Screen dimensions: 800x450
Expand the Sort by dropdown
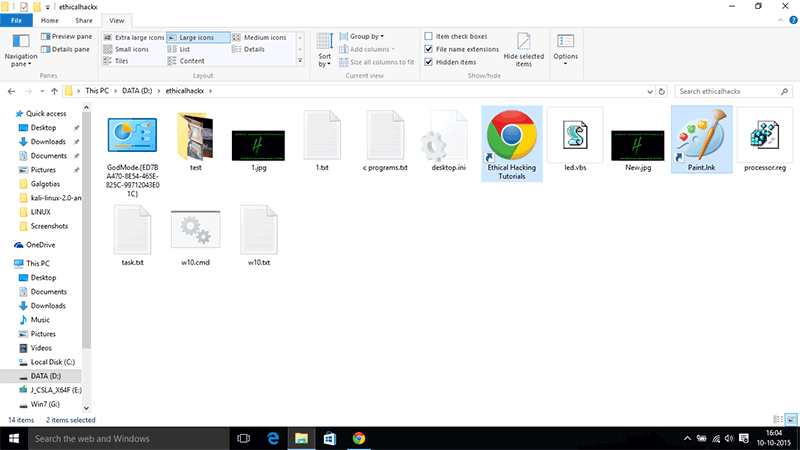tap(325, 50)
